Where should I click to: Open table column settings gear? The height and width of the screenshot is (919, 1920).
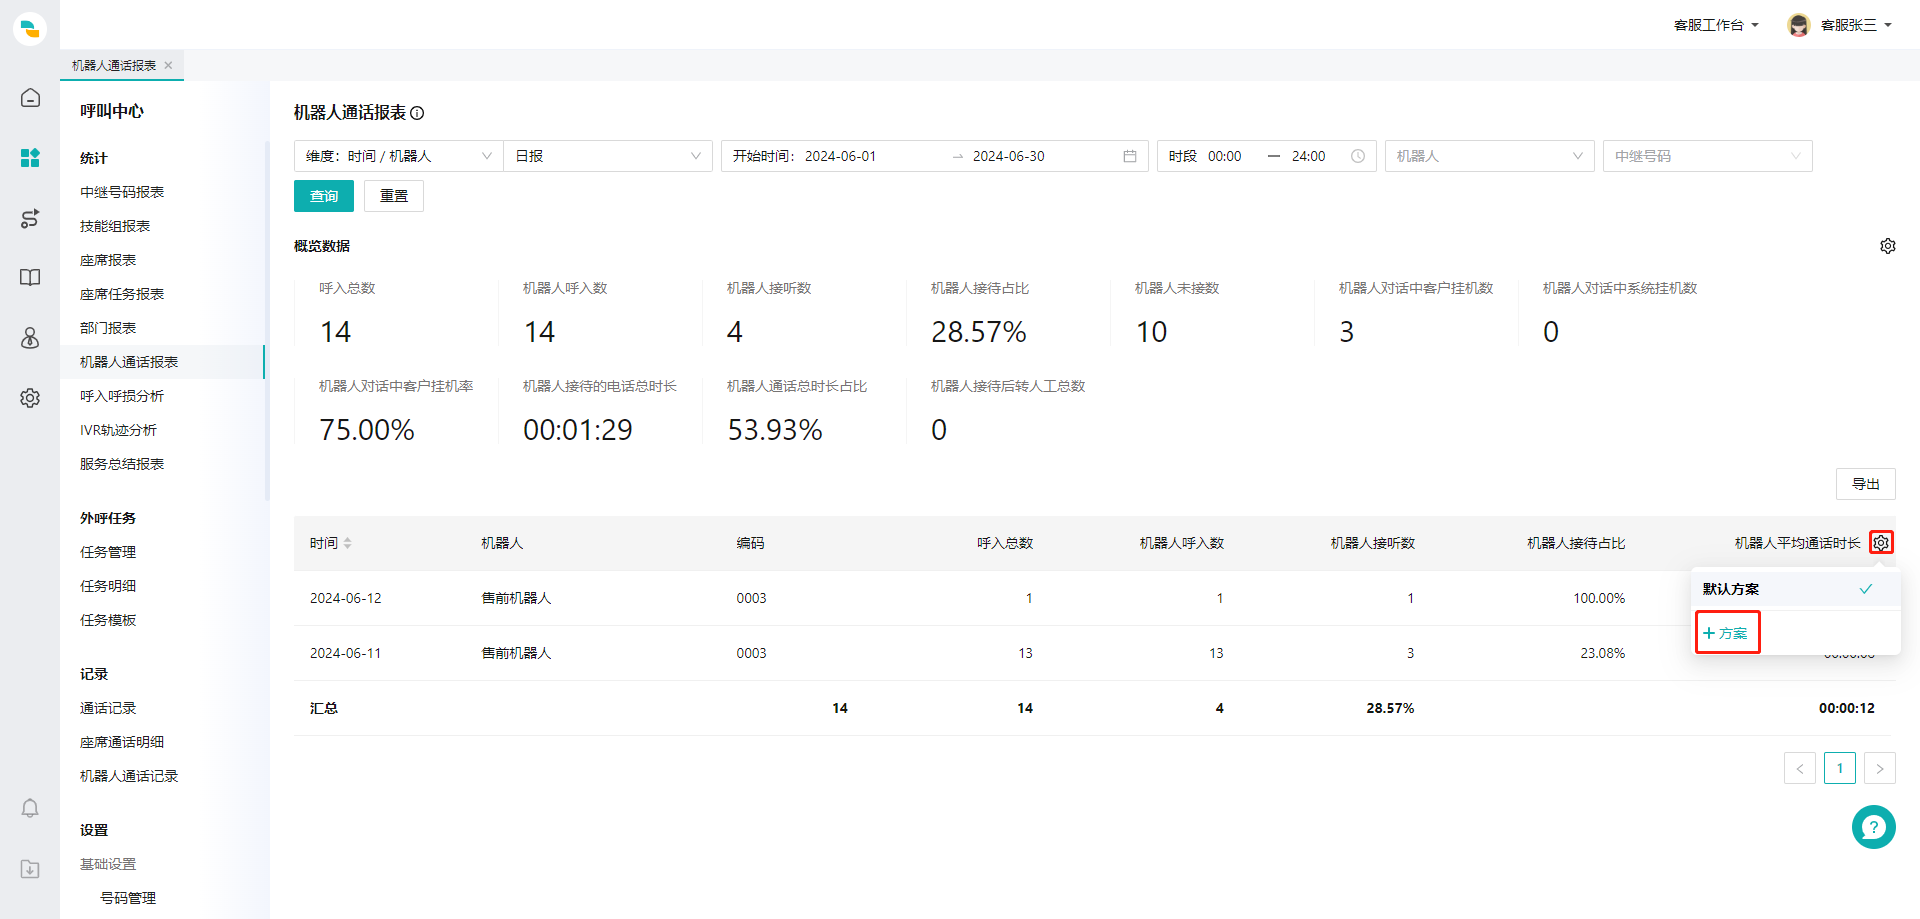point(1881,543)
